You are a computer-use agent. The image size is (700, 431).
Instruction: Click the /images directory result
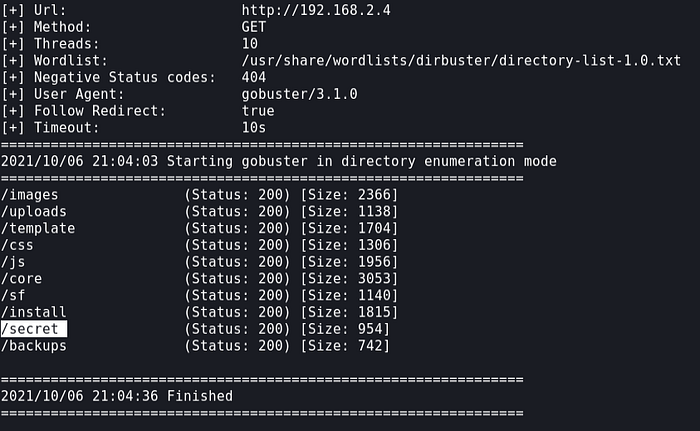[x=30, y=194]
